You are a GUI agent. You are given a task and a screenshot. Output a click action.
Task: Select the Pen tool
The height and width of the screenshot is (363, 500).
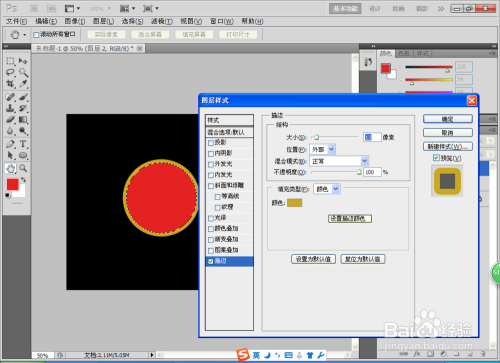[10, 144]
